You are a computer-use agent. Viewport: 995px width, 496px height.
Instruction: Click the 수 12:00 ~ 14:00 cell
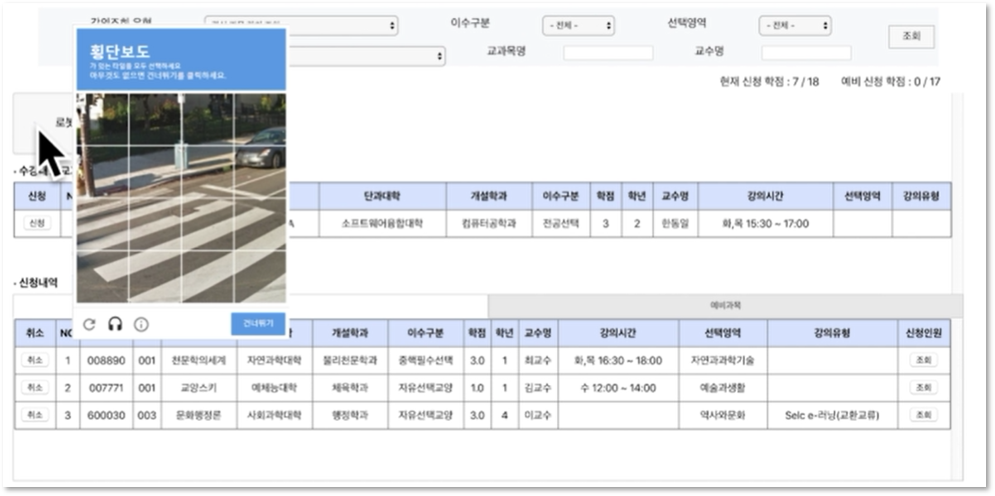[617, 388]
